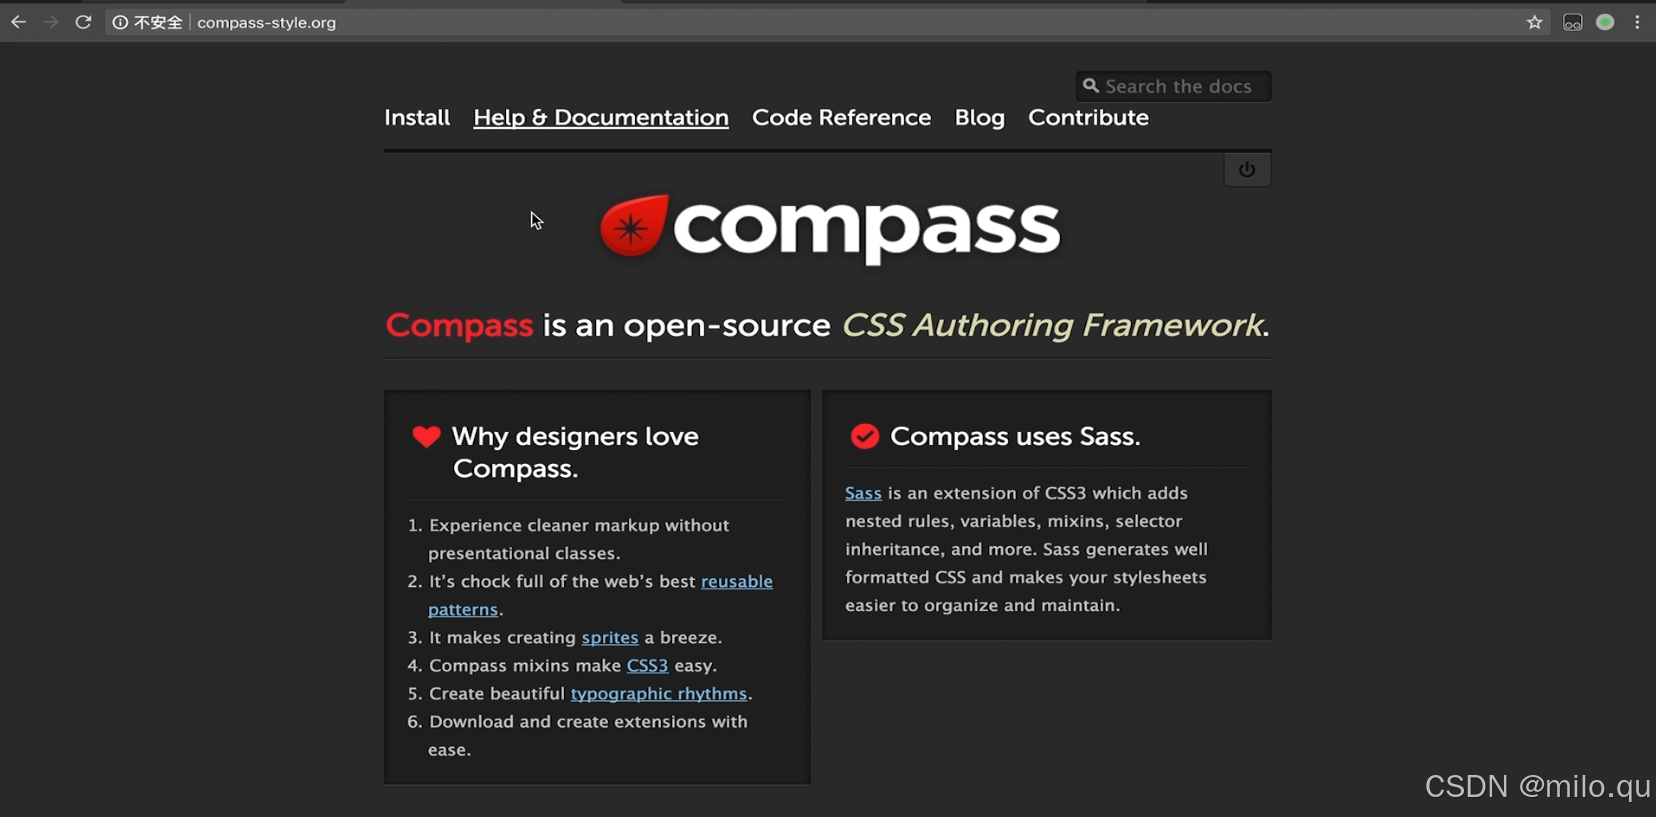Click list item 'Download and create extensions with'
Viewport: 1656px width, 817px height.
coord(588,721)
